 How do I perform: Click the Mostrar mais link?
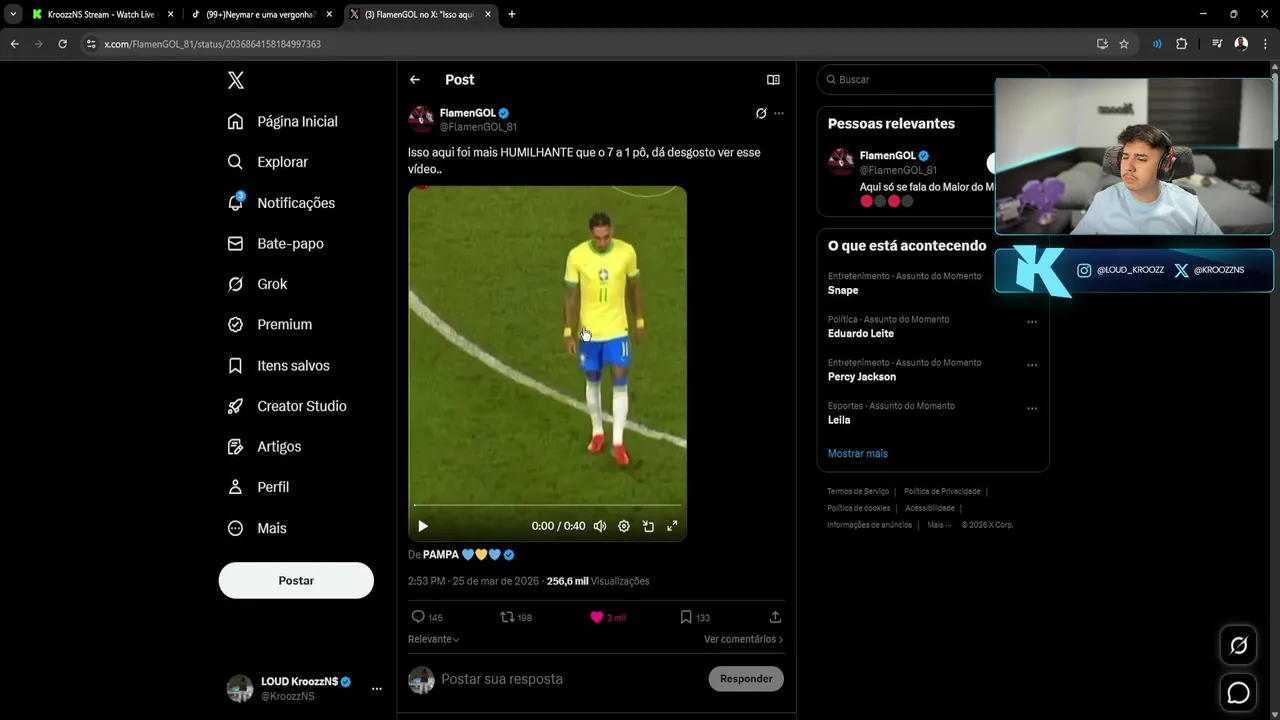click(858, 453)
